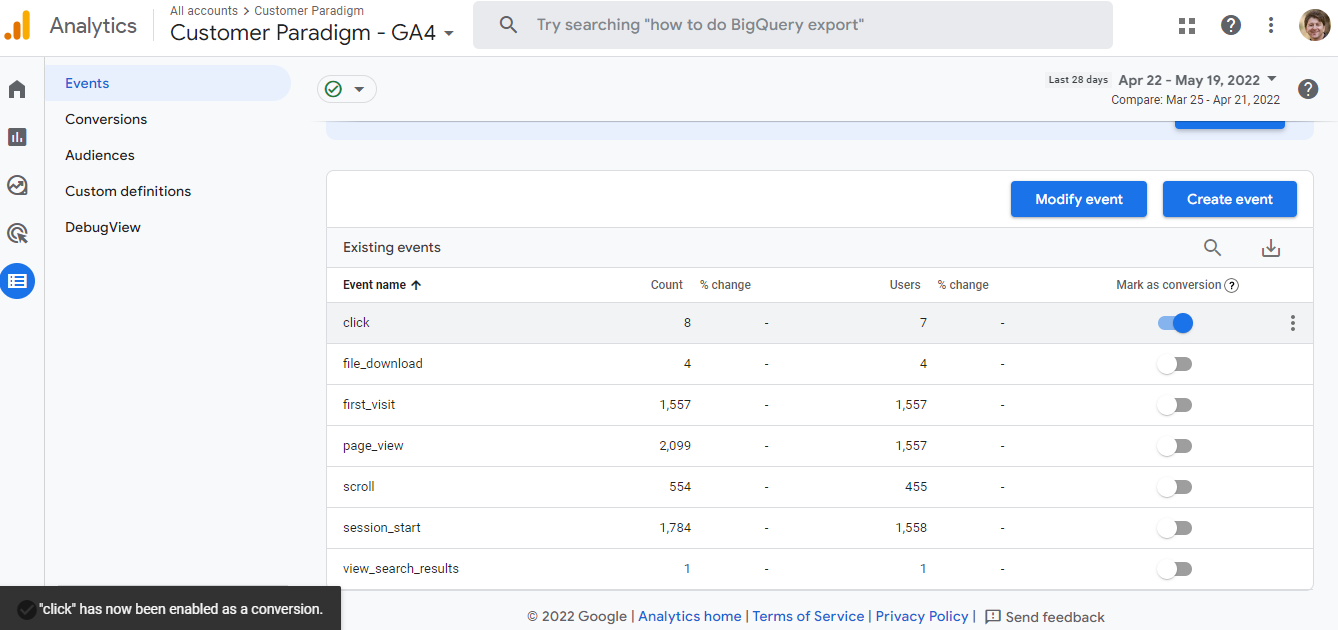The height and width of the screenshot is (630, 1338).
Task: Open the date range dropdown
Action: [1198, 80]
